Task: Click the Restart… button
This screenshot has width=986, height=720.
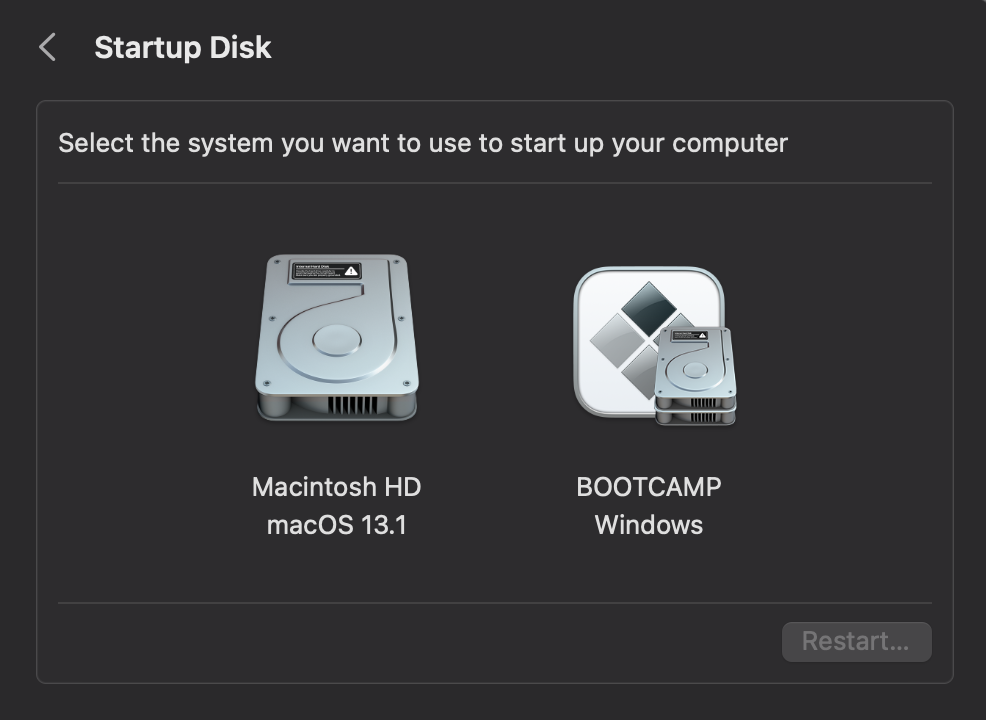Action: click(x=856, y=641)
